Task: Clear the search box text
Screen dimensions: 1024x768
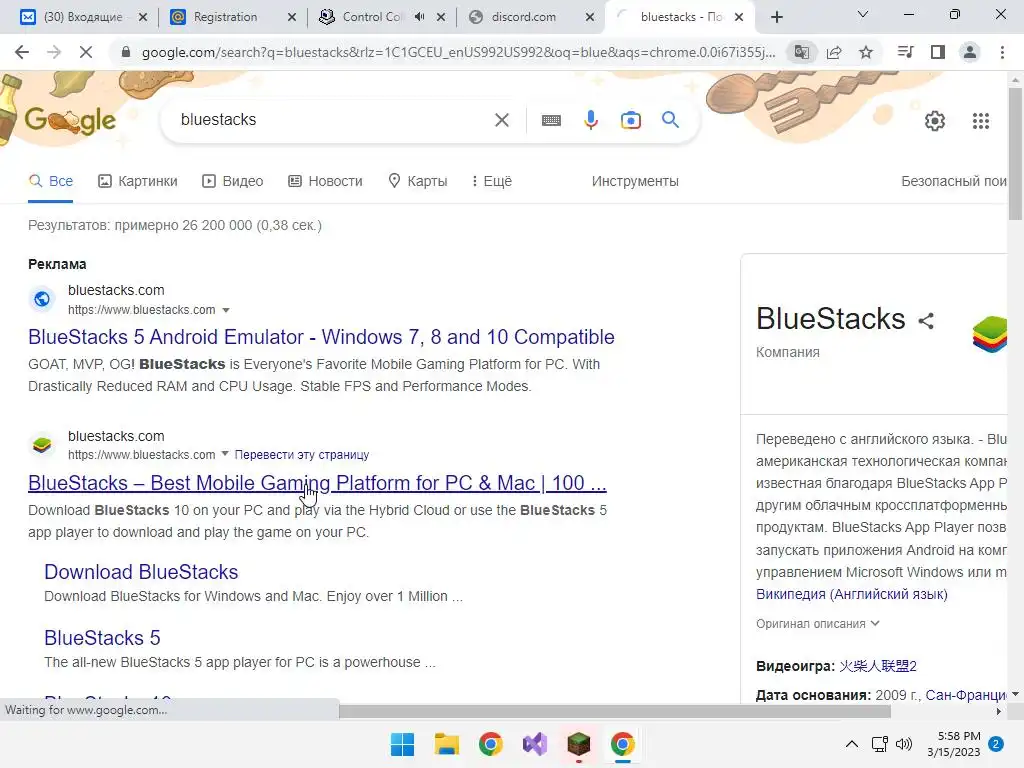Action: [502, 120]
